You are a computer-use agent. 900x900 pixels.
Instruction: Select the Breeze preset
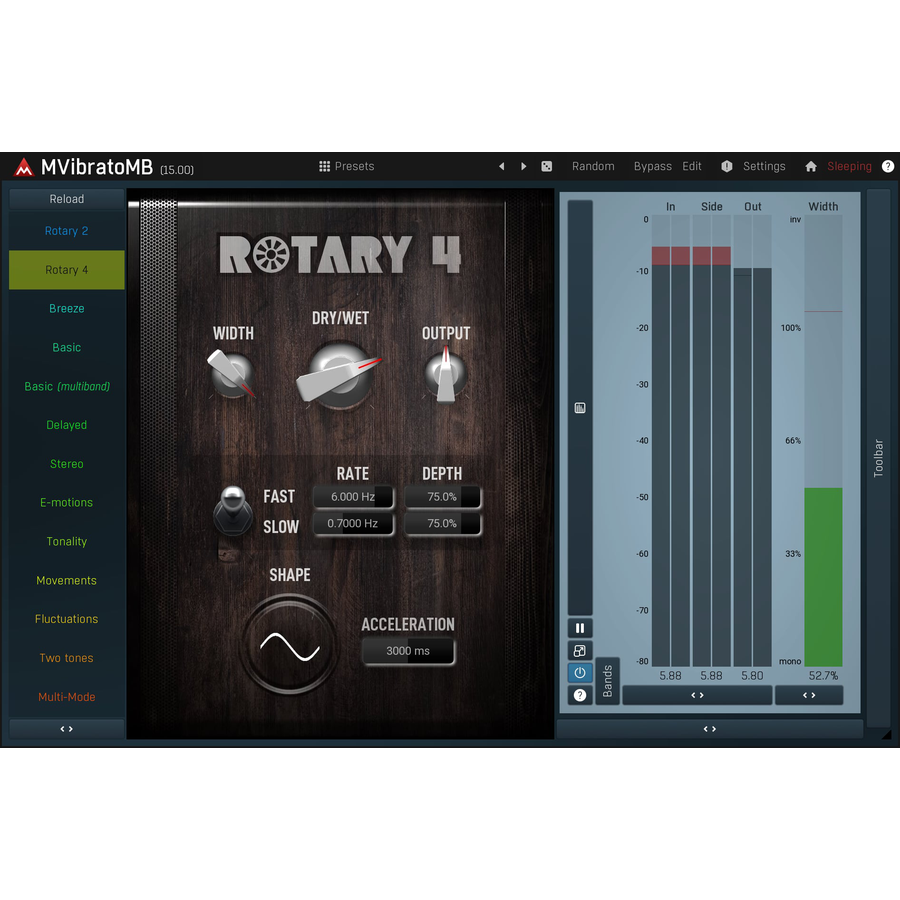pos(67,309)
